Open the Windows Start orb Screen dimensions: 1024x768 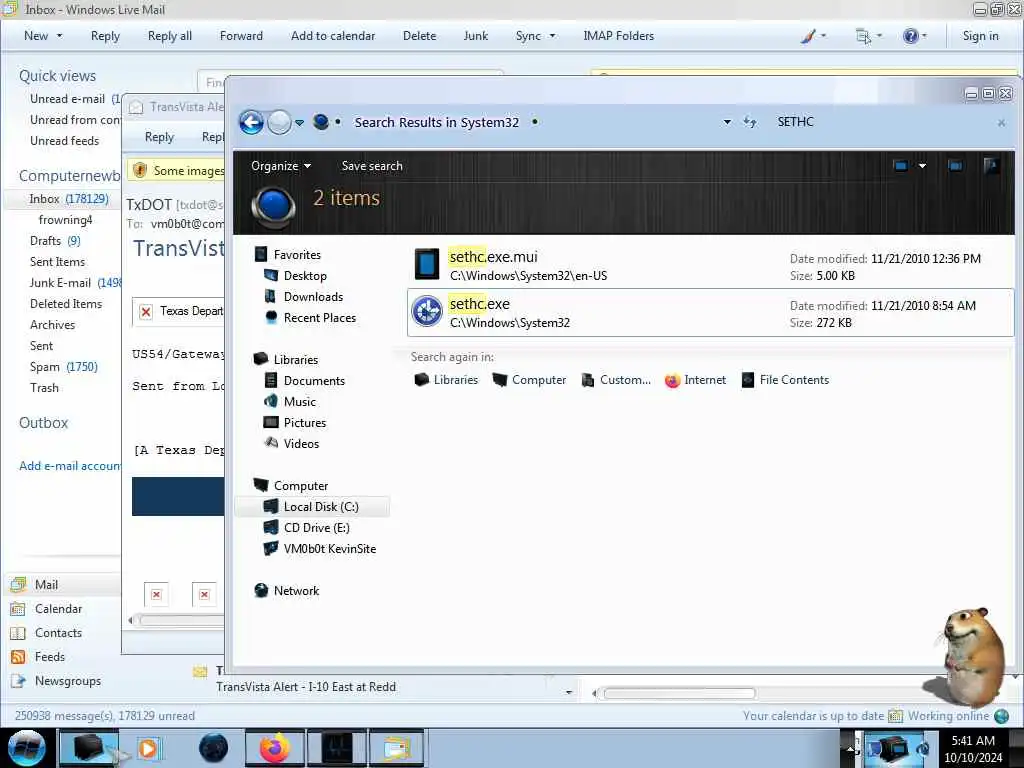click(x=27, y=748)
